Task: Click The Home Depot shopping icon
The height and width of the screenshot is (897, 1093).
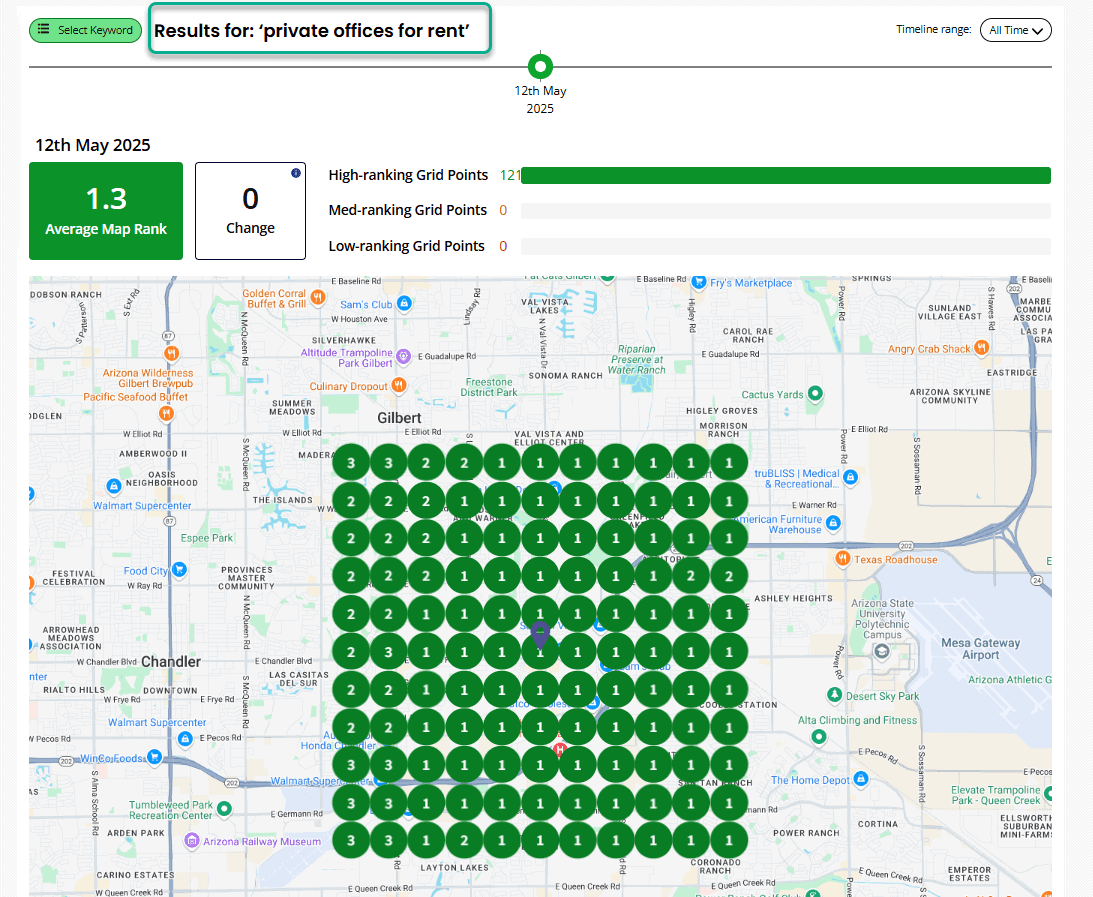Action: point(861,779)
